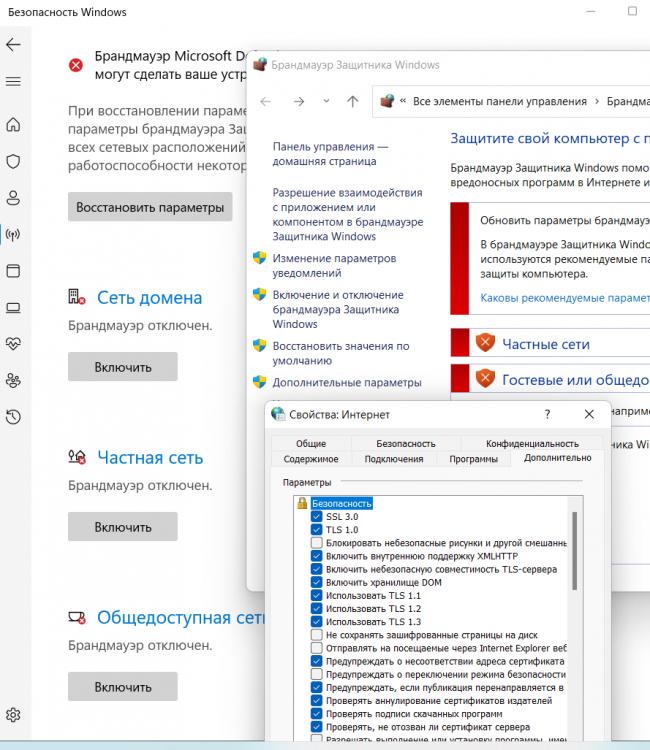Open Панель управления — домашняя страница link

(x=330, y=154)
